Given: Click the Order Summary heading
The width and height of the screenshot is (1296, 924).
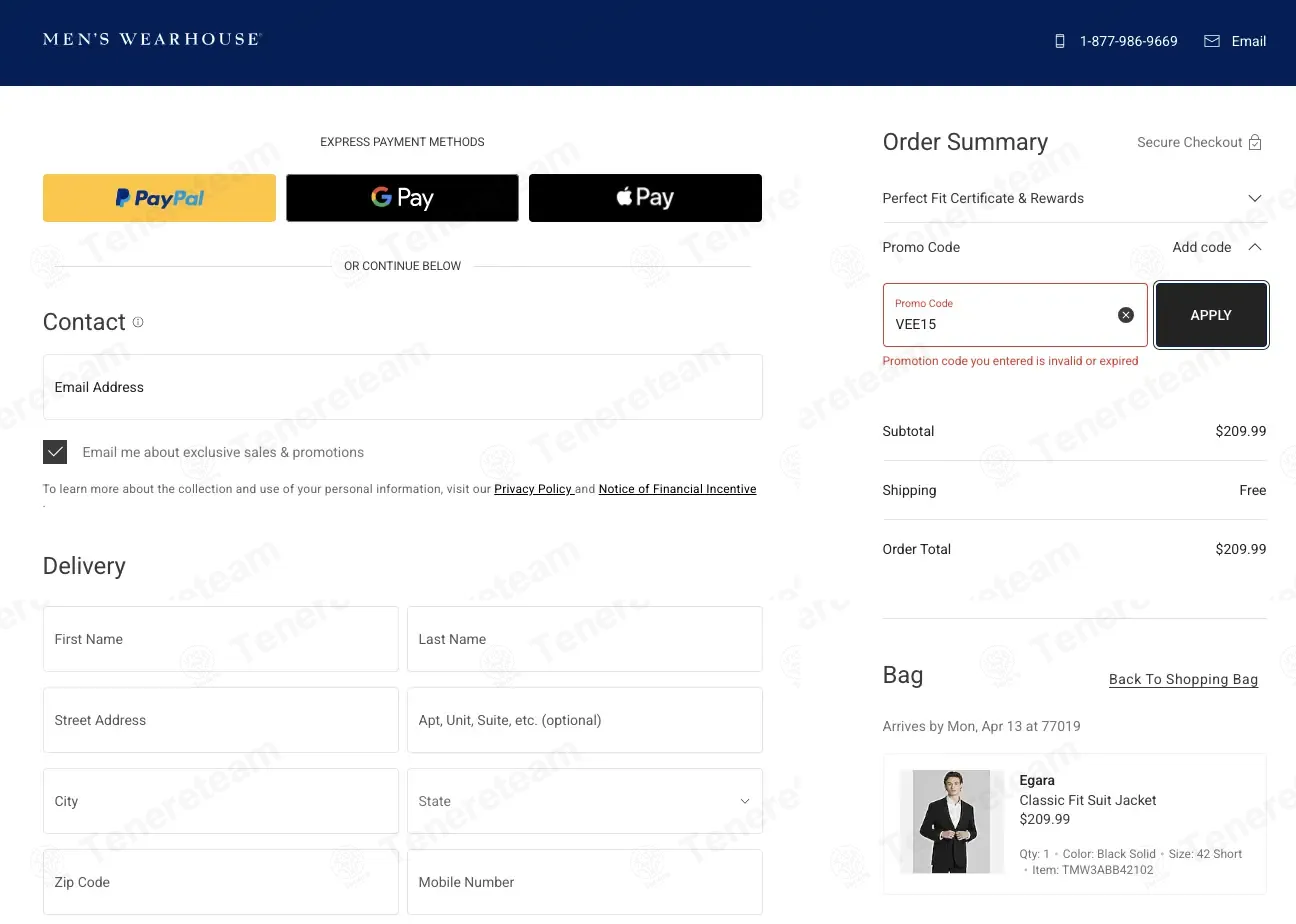Looking at the screenshot, I should pyautogui.click(x=965, y=142).
